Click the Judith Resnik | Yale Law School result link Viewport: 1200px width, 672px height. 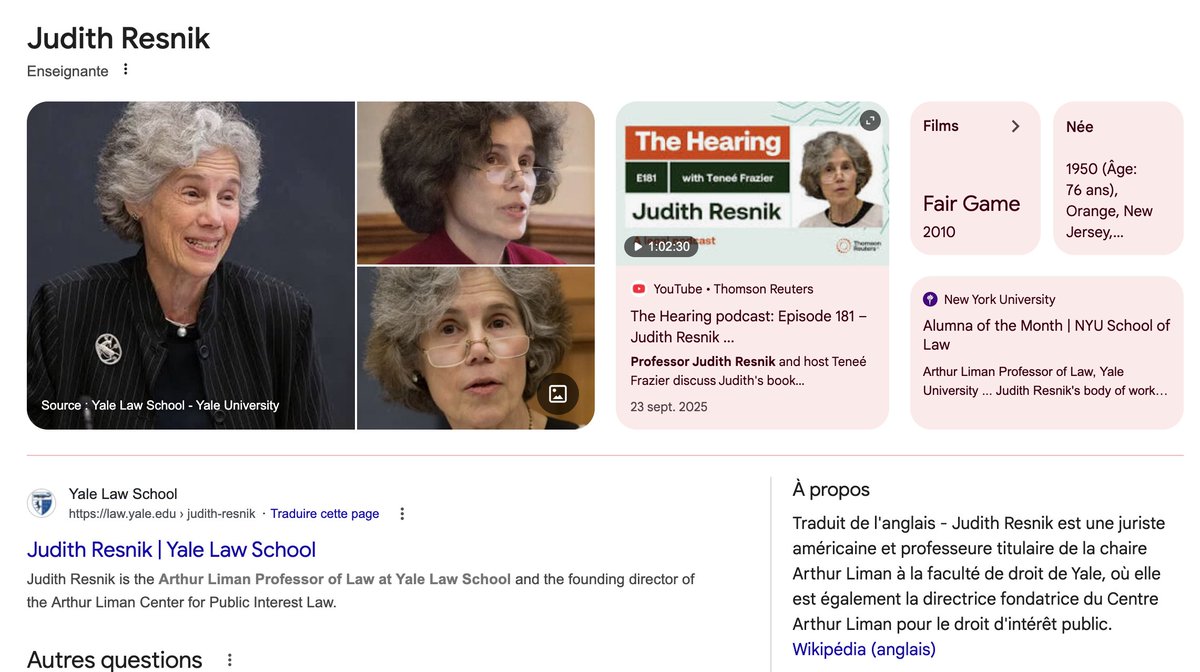point(171,550)
